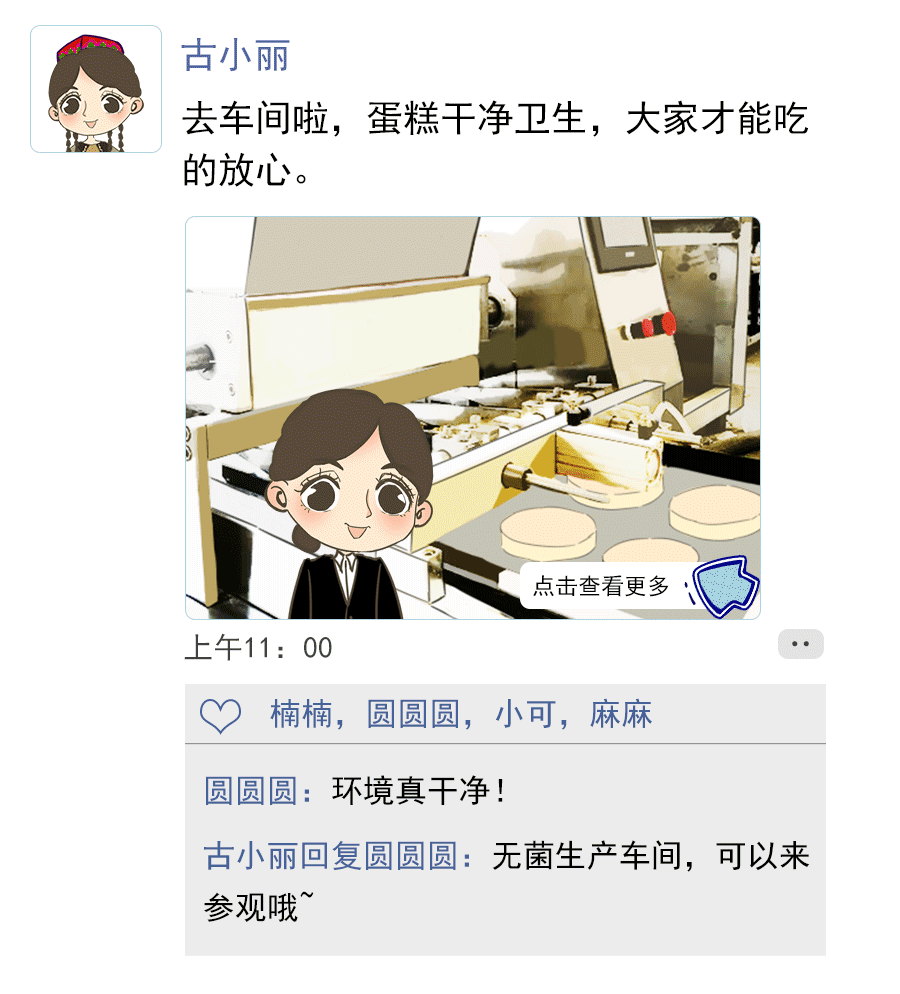Open liker 楠楠's profile
Screen dimensions: 900x994
(302, 714)
